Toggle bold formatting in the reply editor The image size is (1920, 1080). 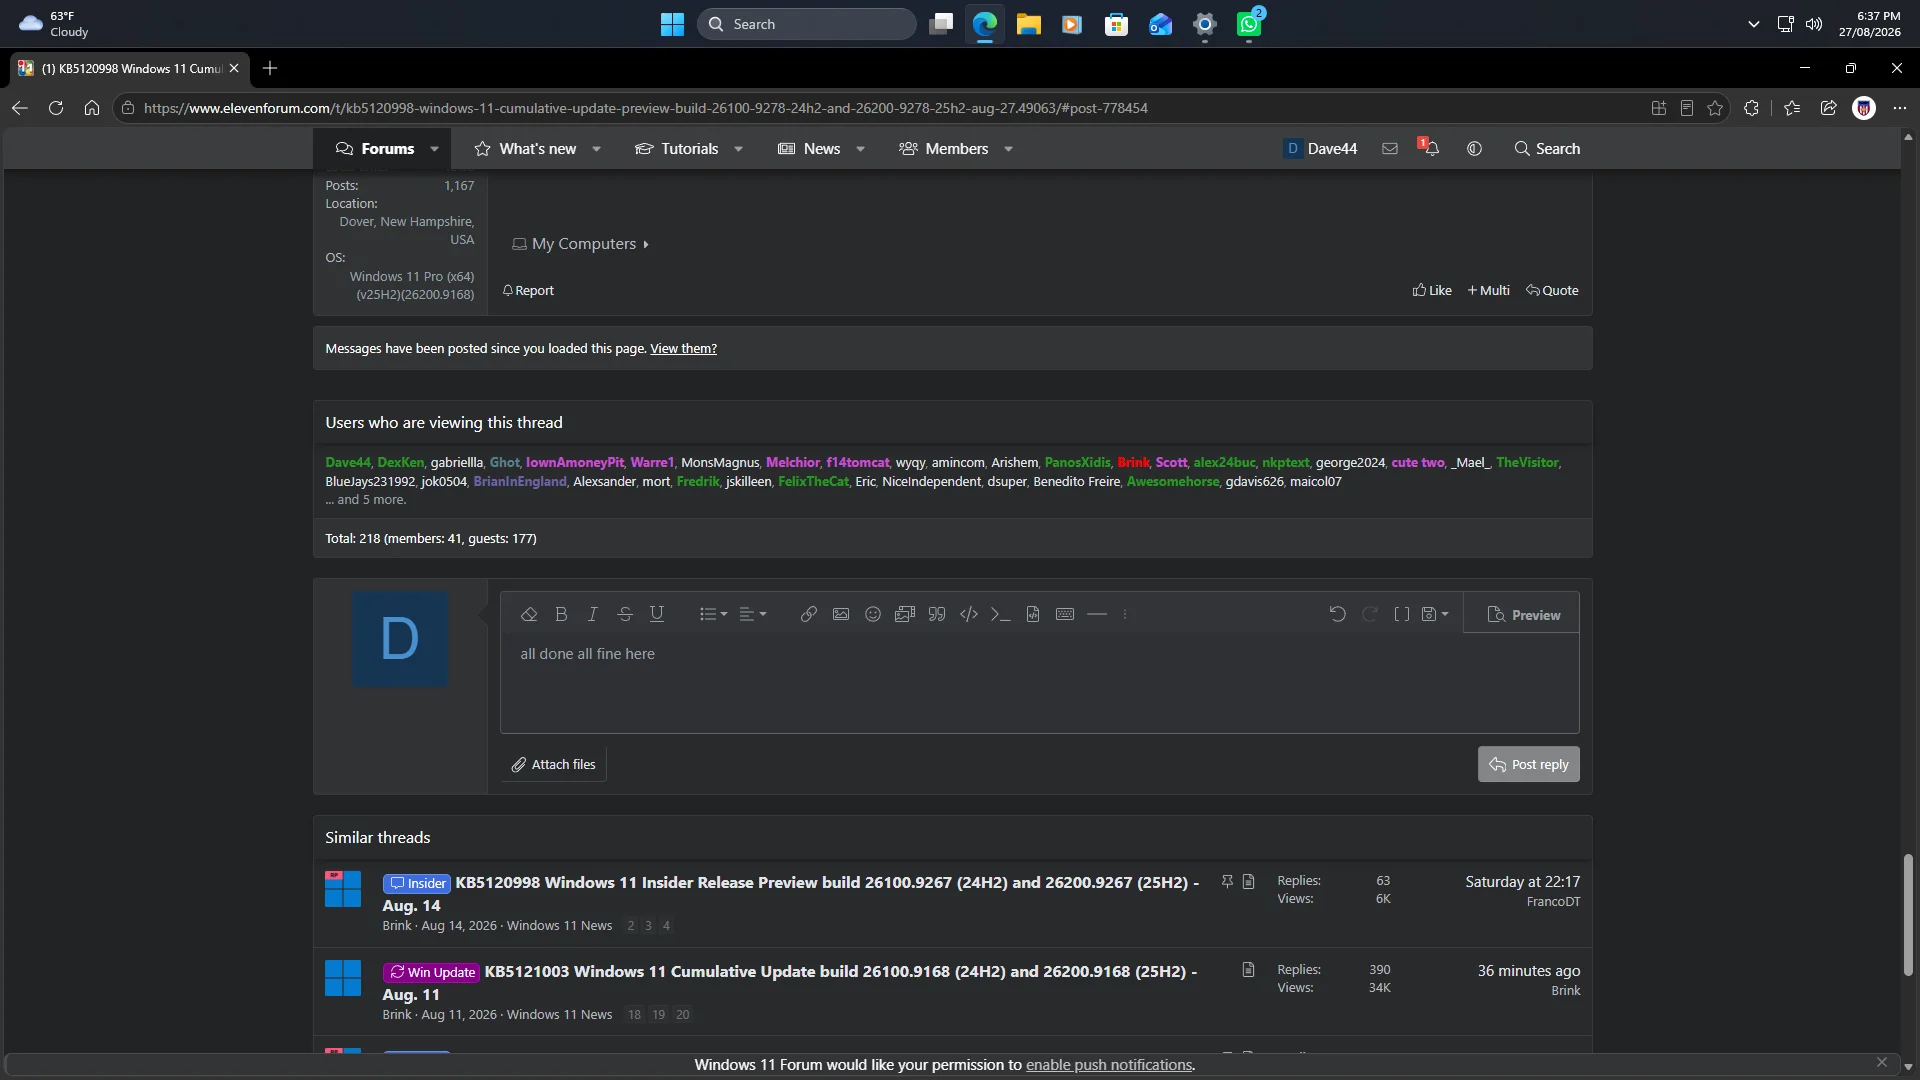click(x=561, y=614)
